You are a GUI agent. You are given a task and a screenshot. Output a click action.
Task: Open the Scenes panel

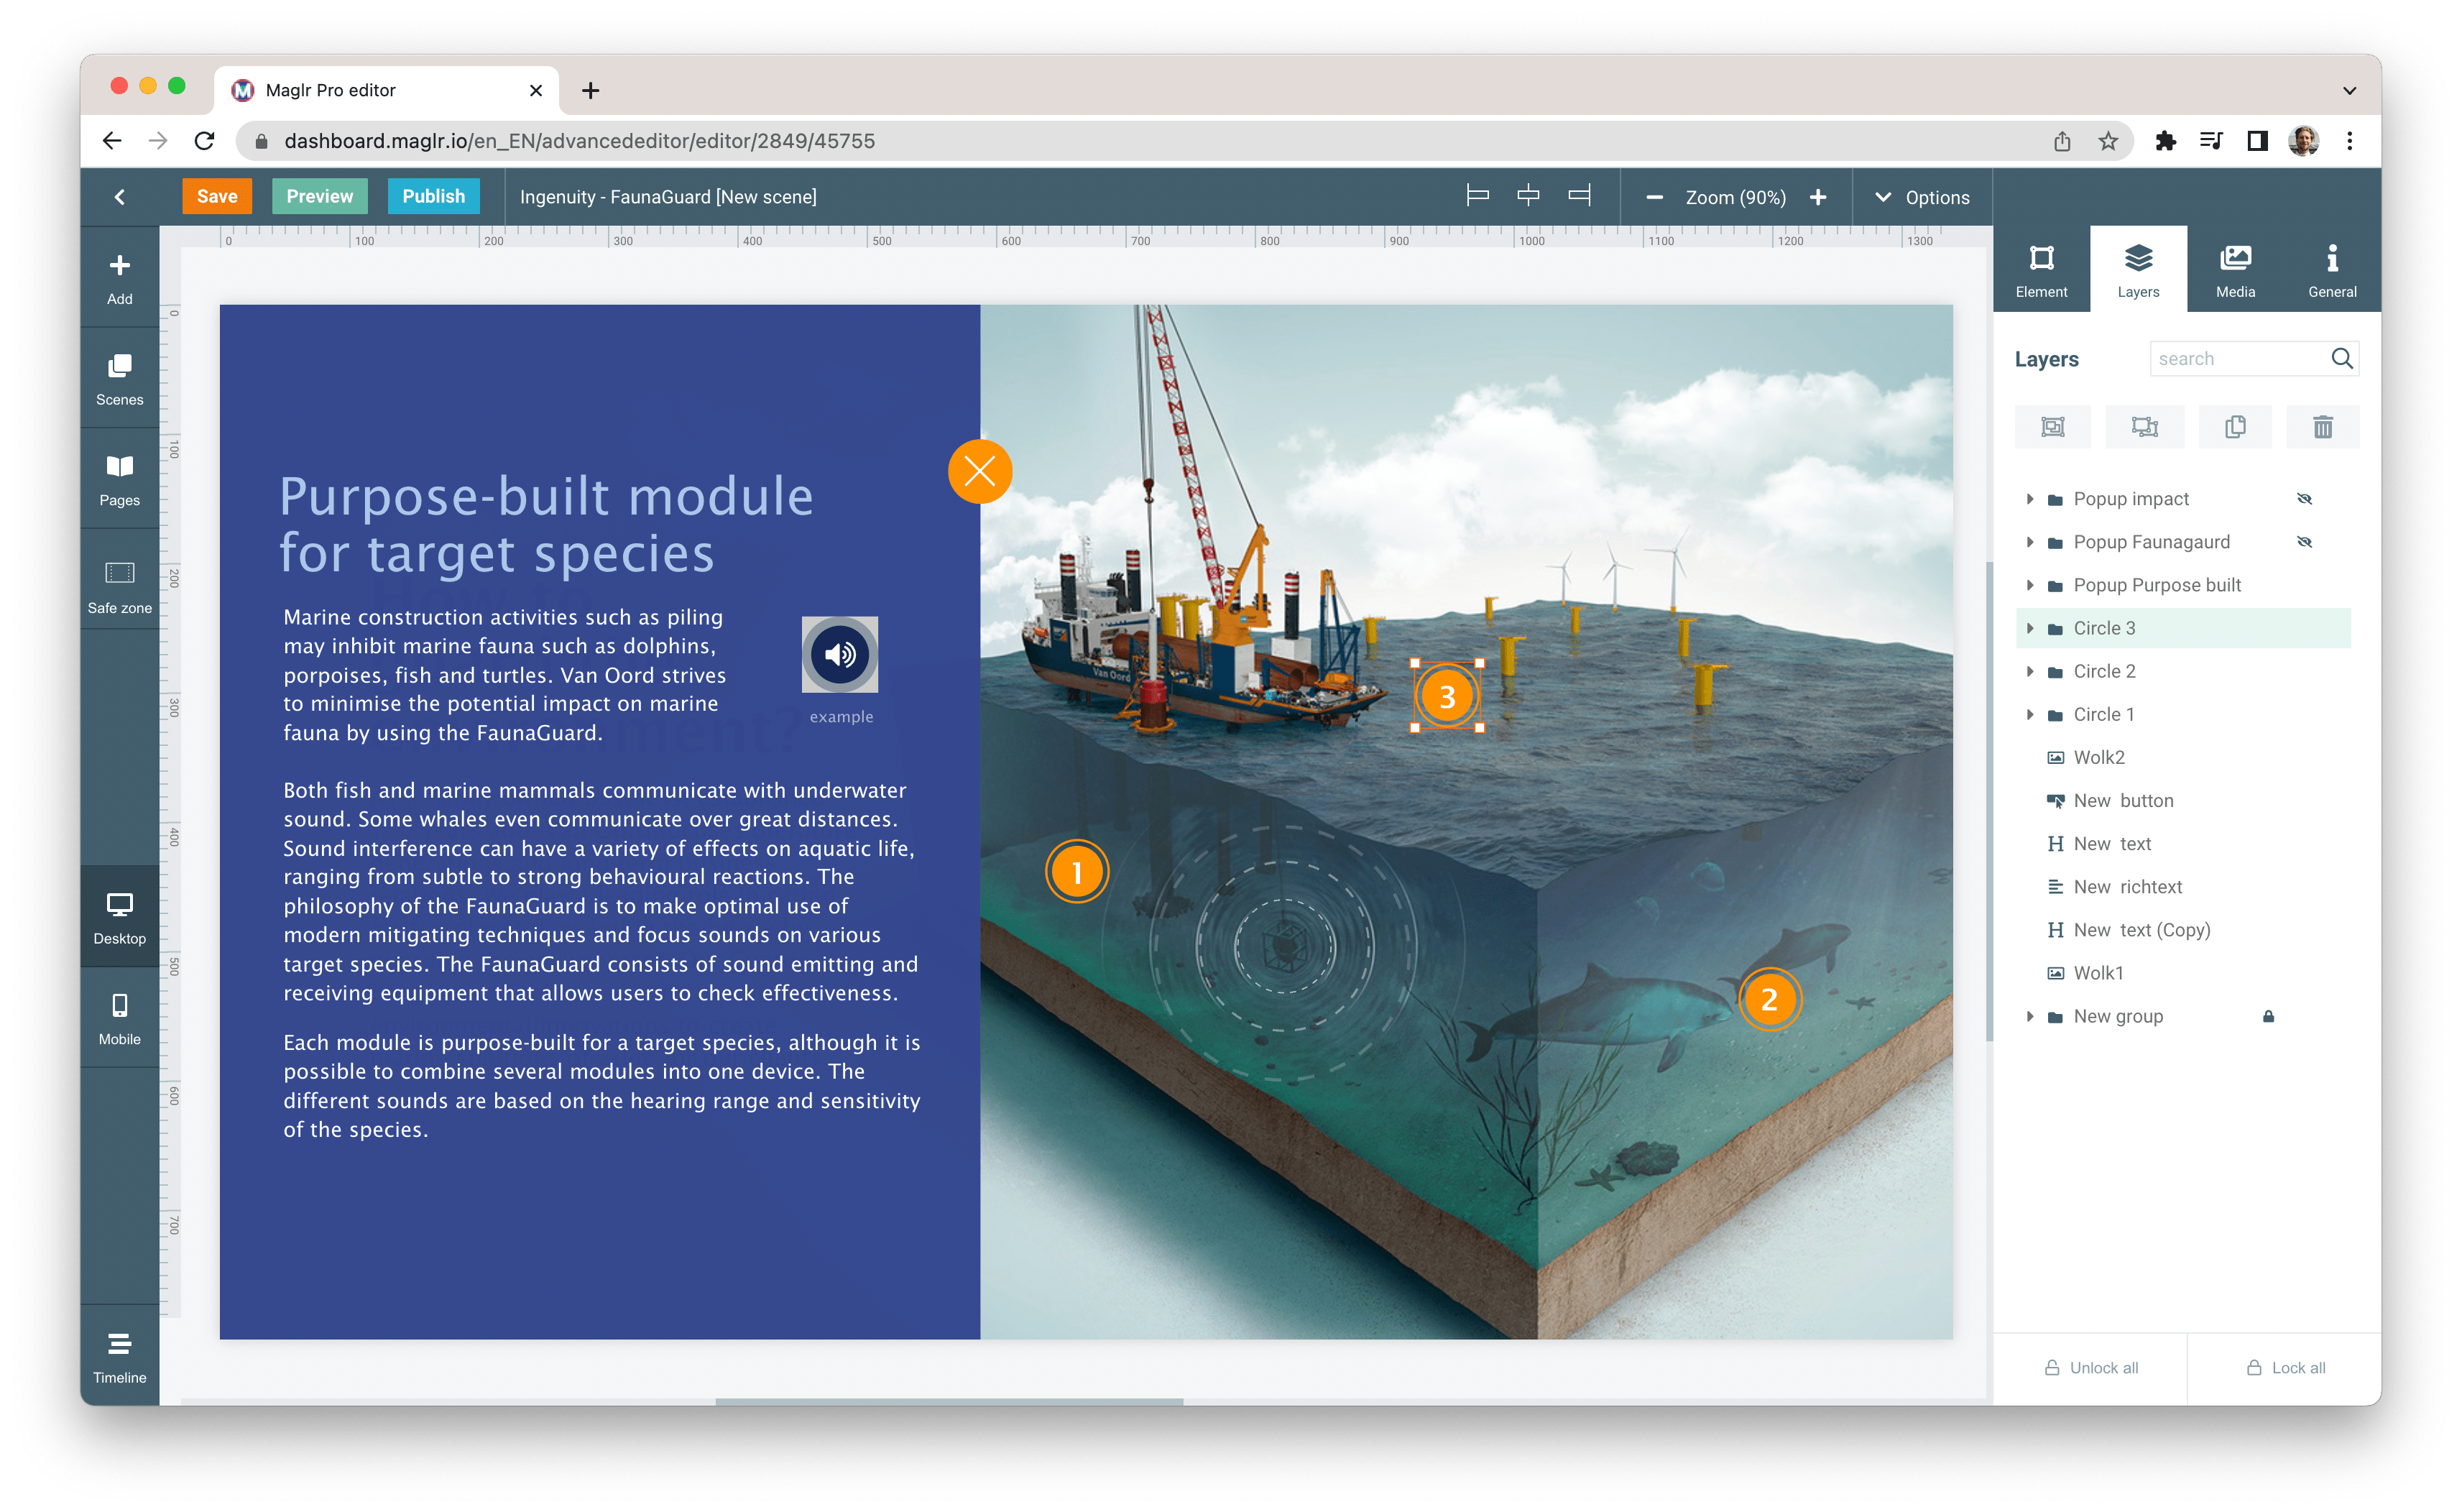coord(119,378)
